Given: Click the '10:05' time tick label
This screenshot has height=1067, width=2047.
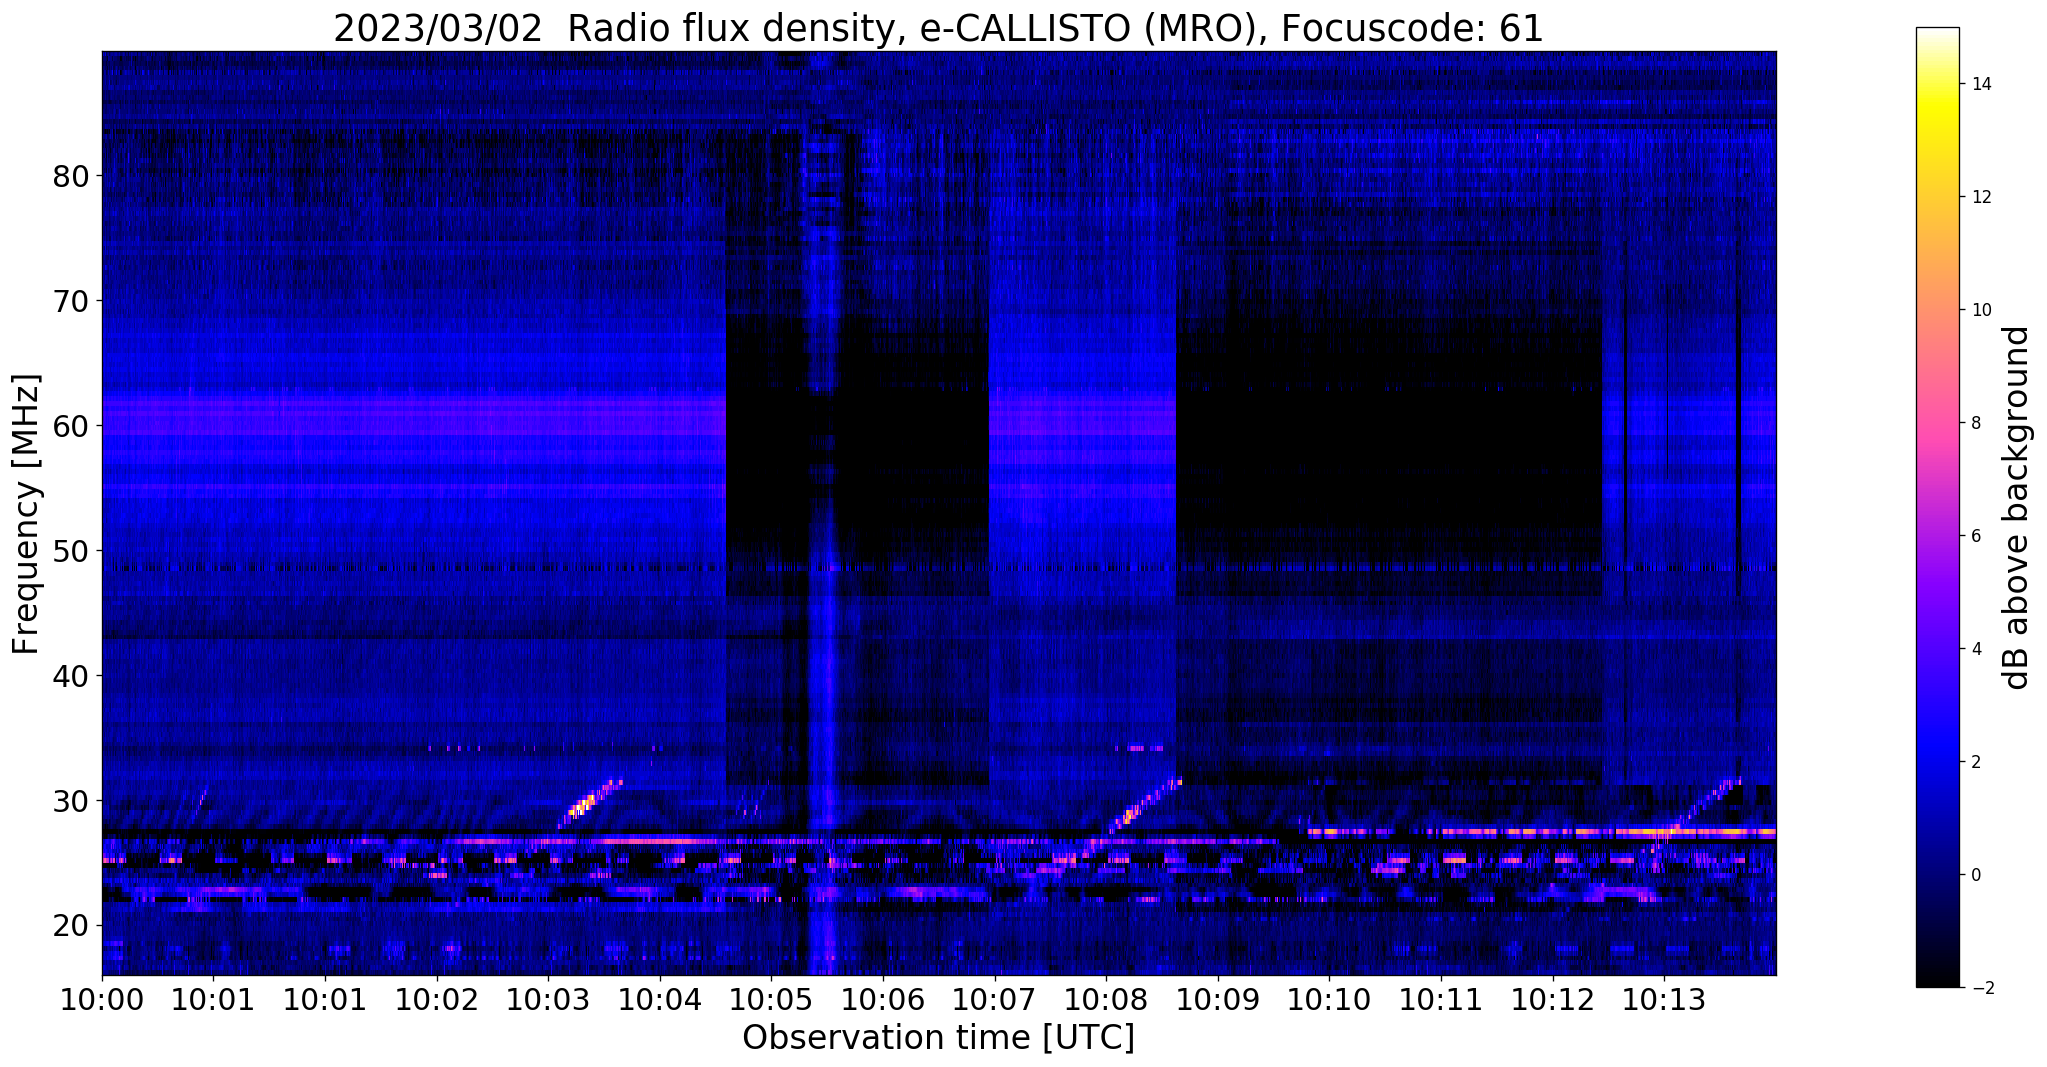Looking at the screenshot, I should 771,1001.
